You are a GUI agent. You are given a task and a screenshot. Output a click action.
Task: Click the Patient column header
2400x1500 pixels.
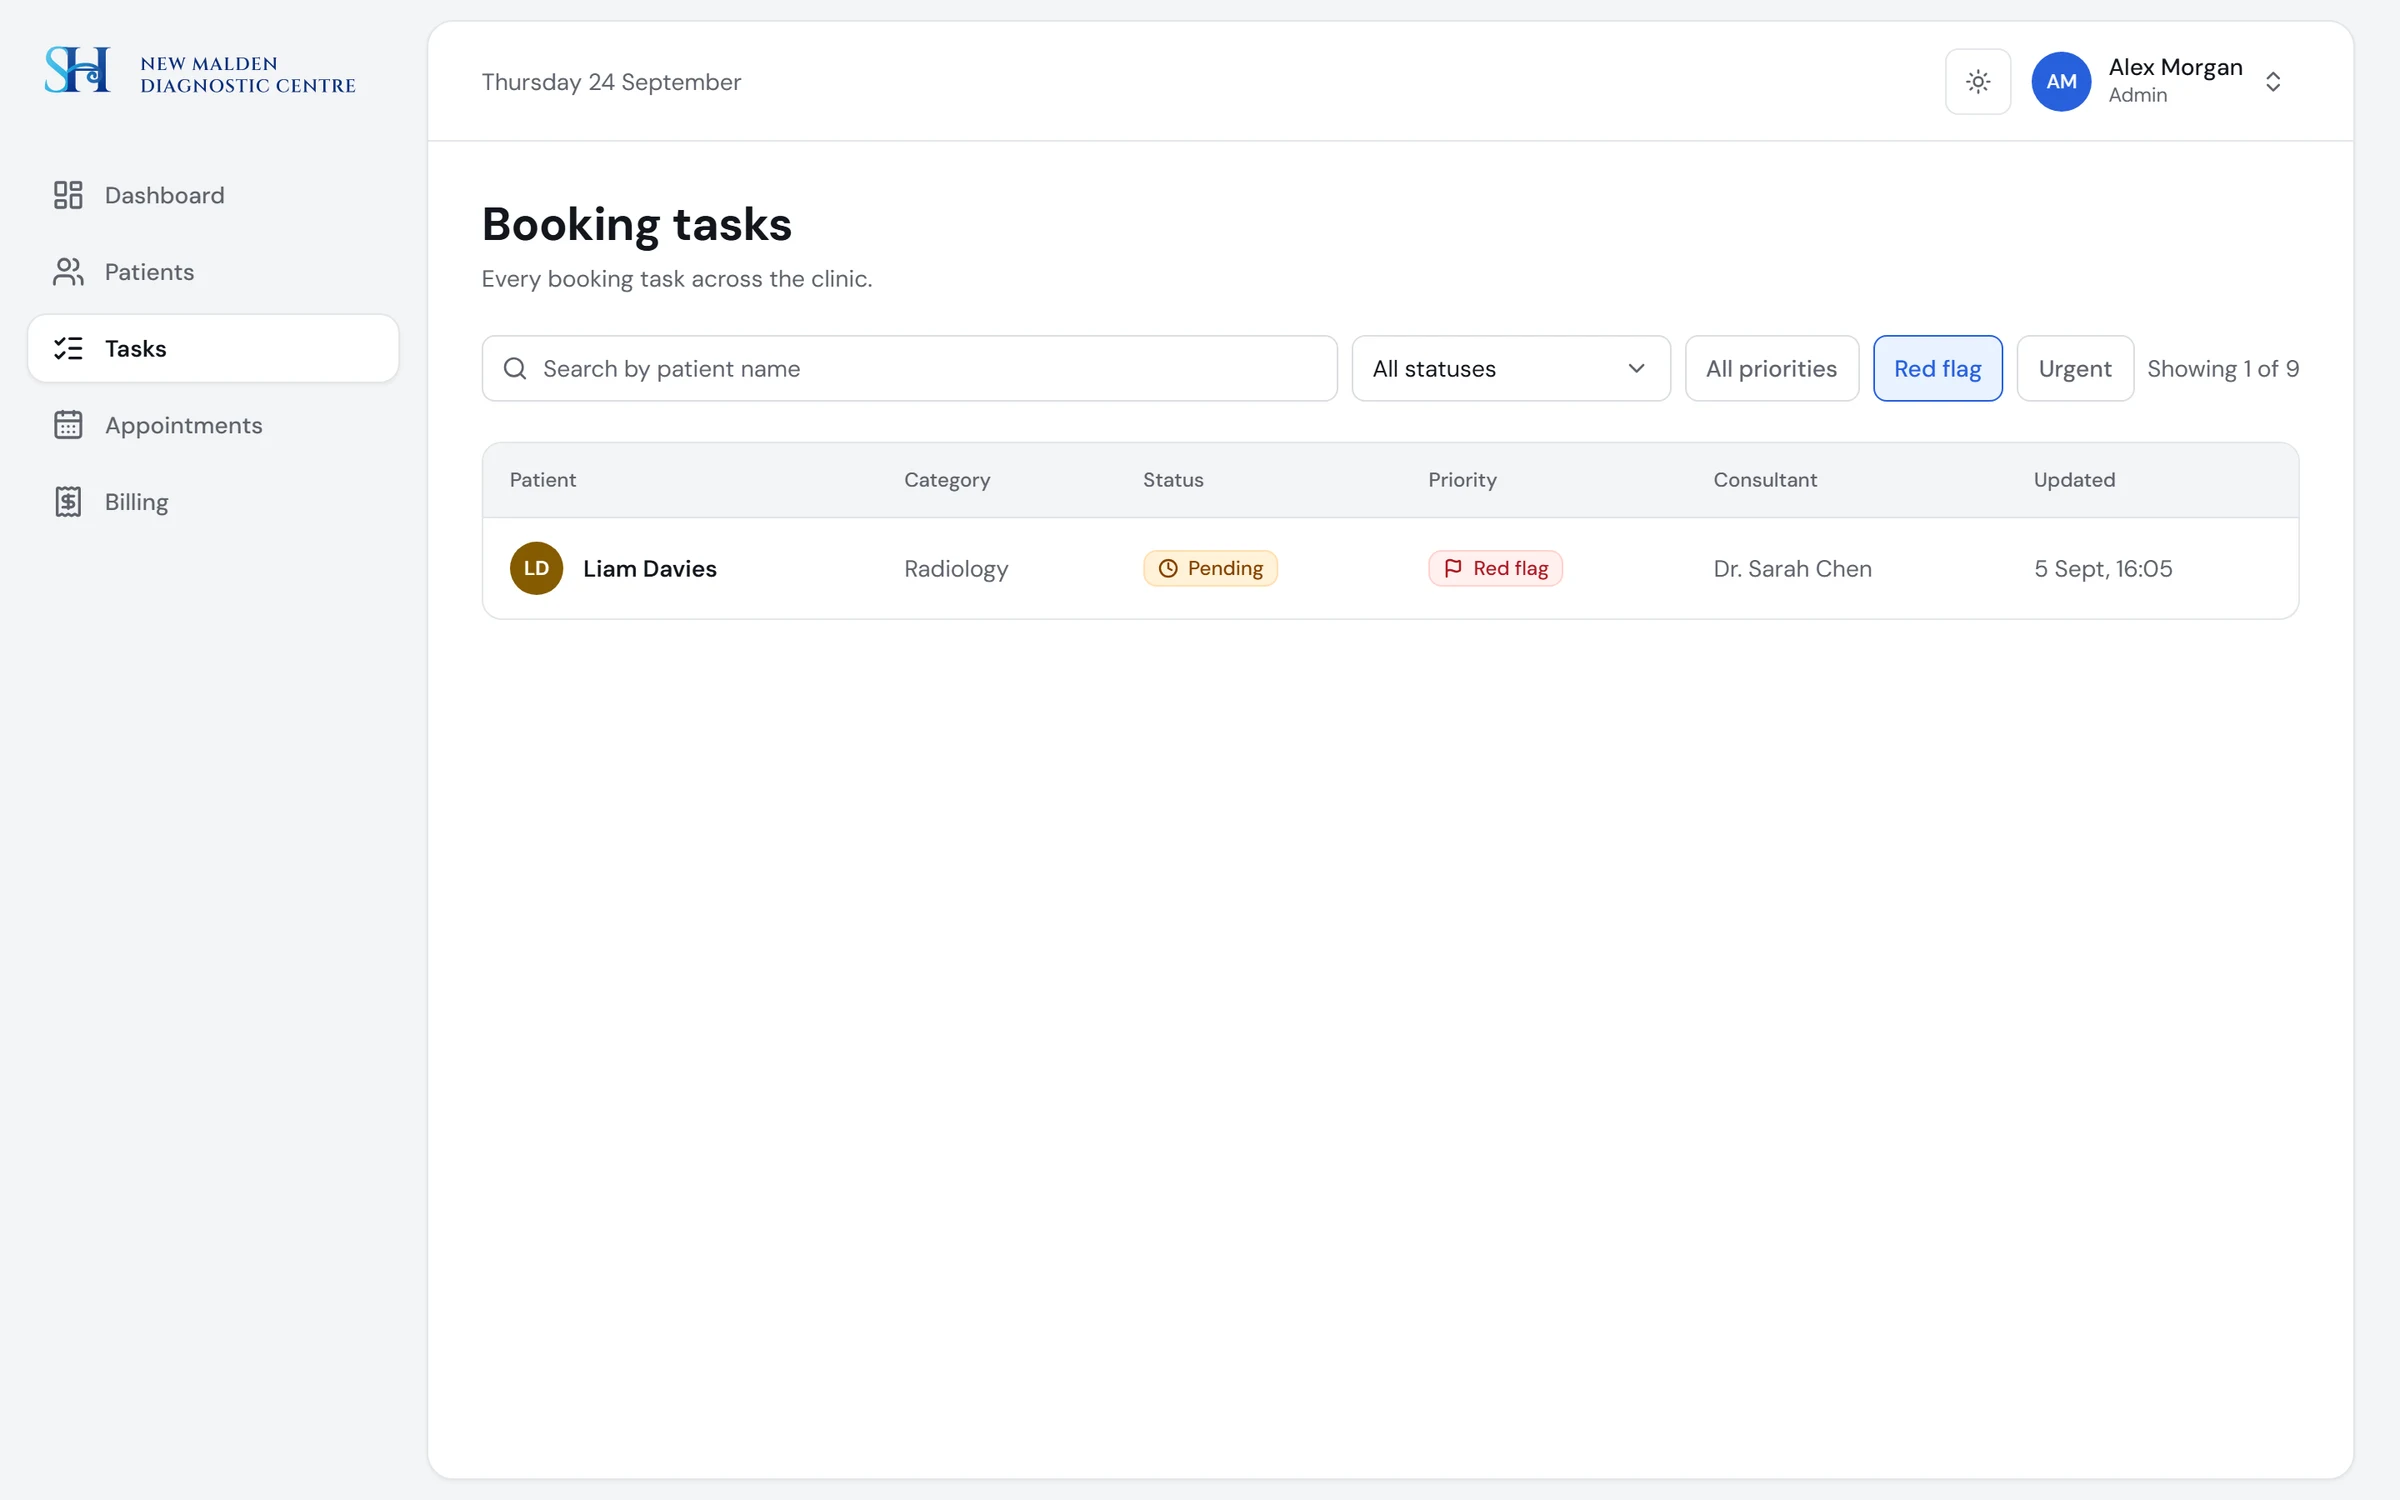click(x=543, y=480)
